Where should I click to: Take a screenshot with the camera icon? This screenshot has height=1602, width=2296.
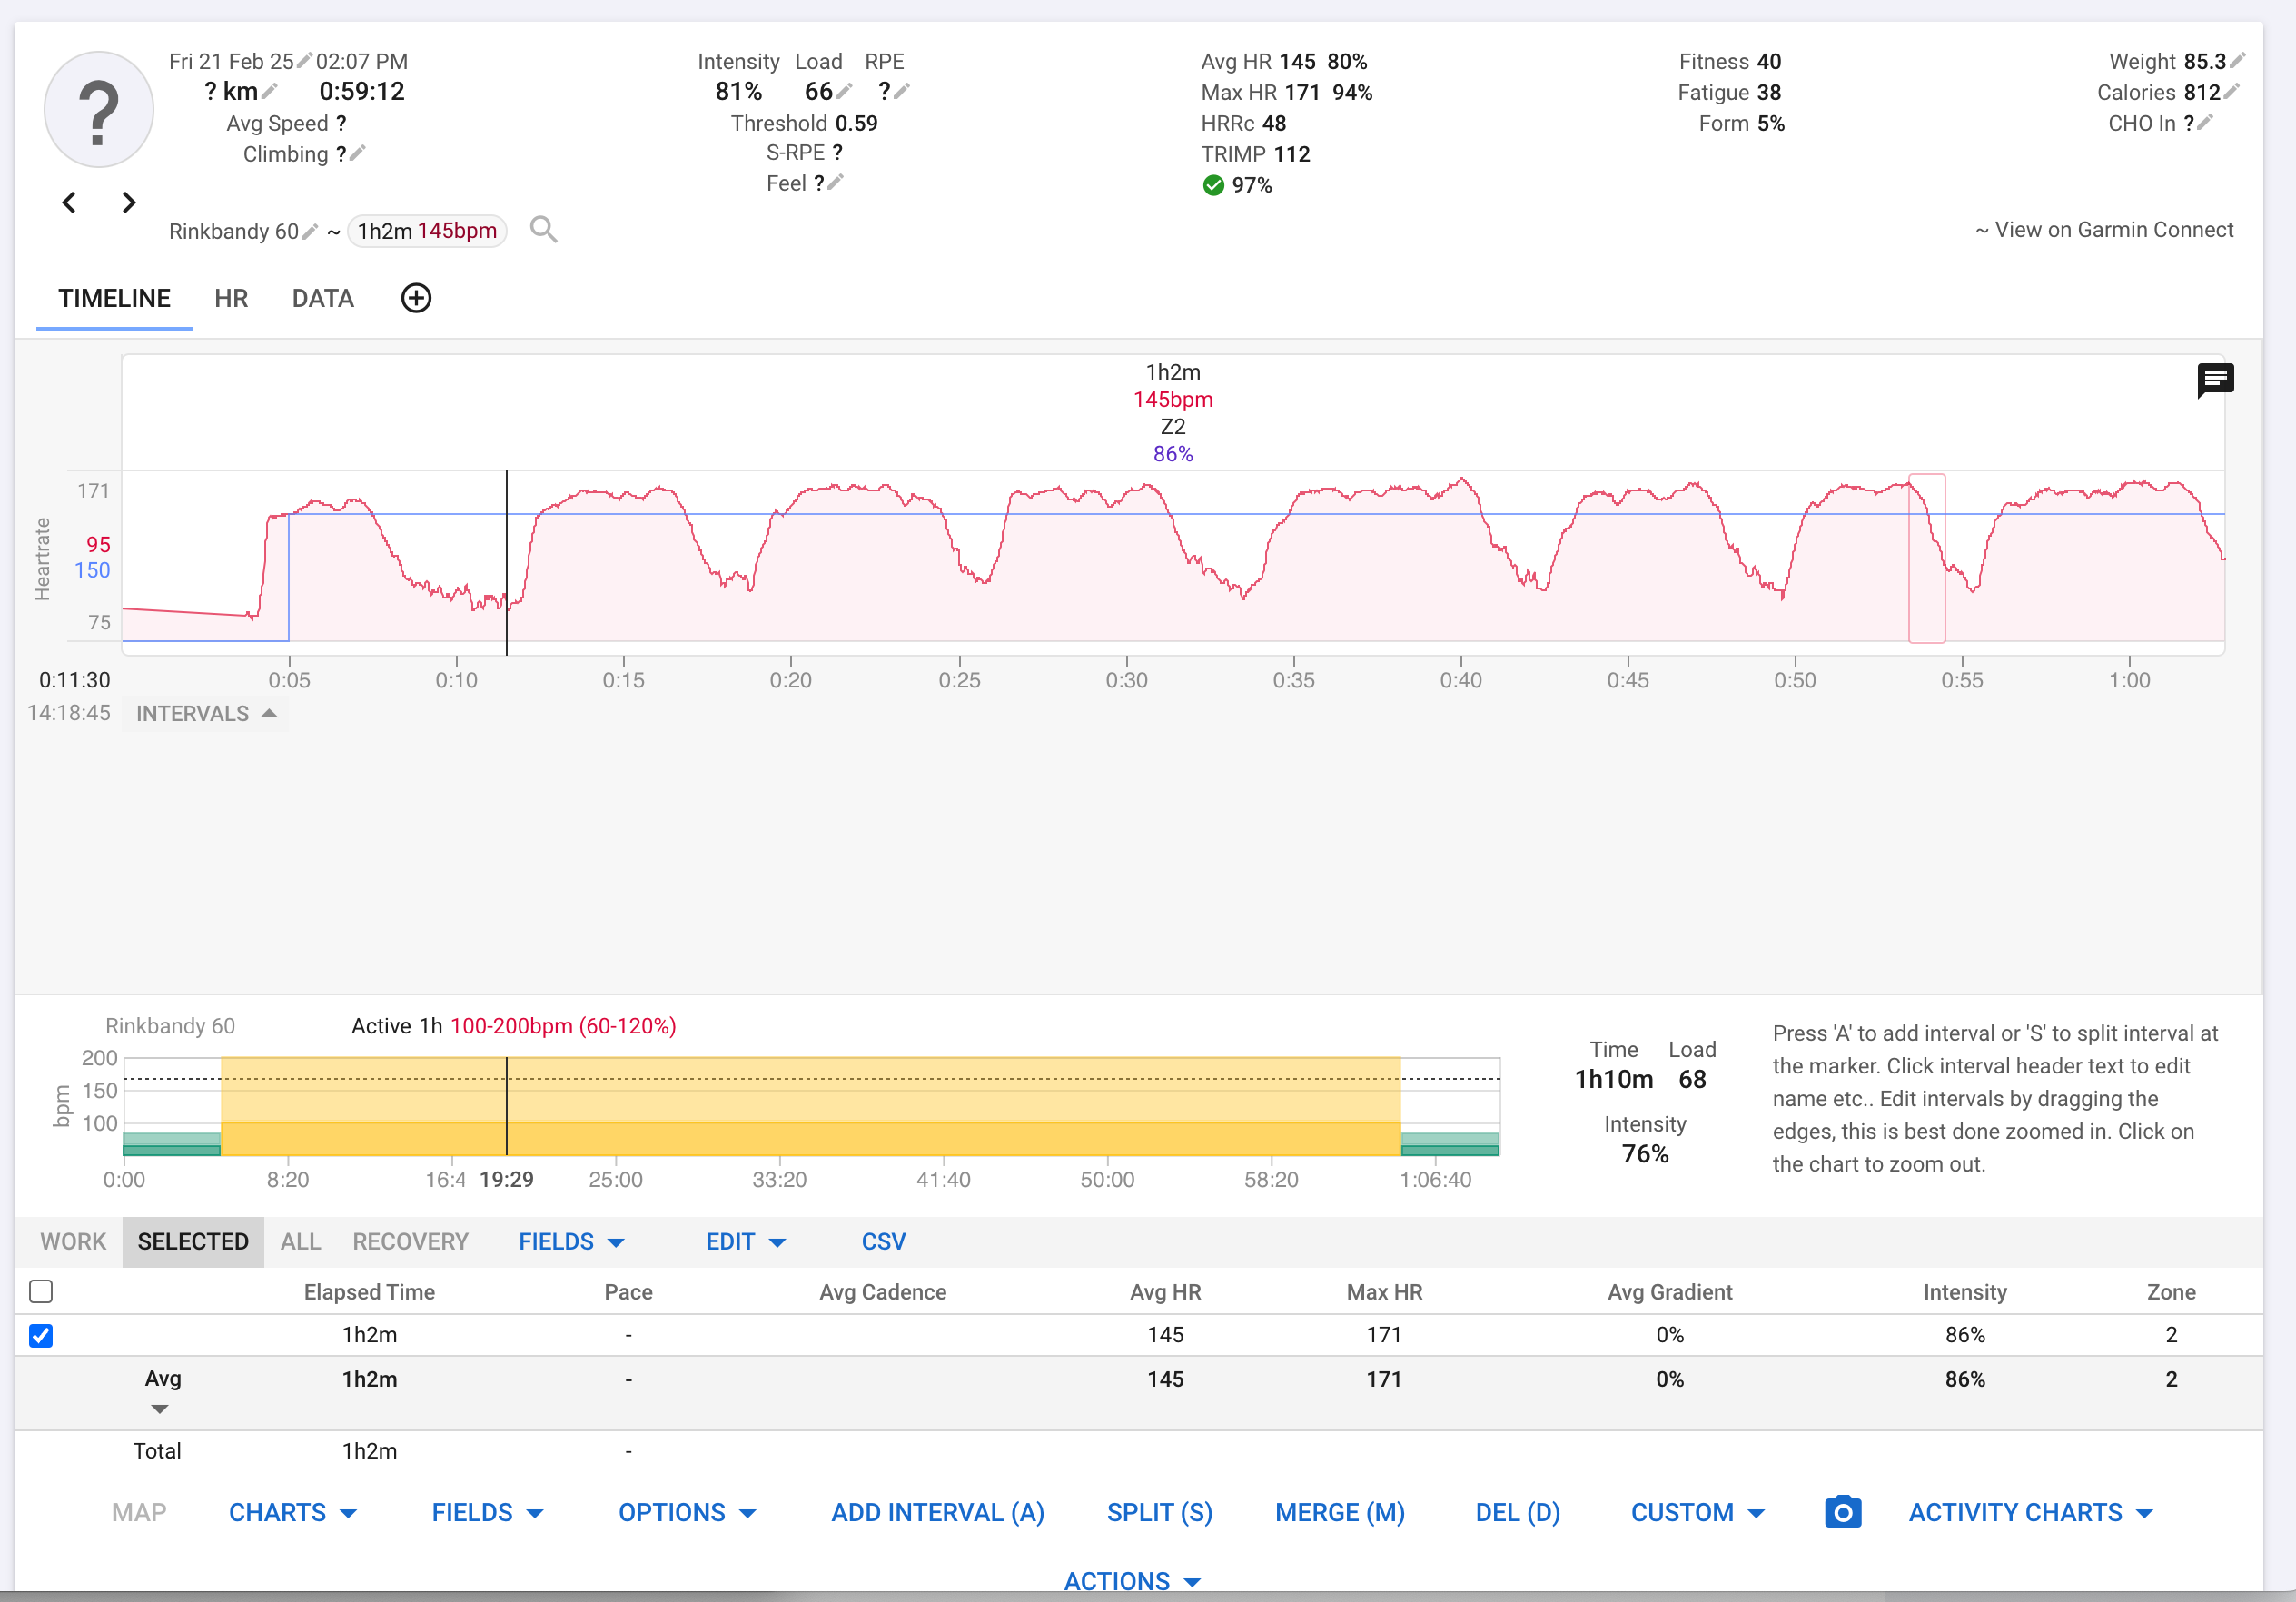coord(1842,1512)
